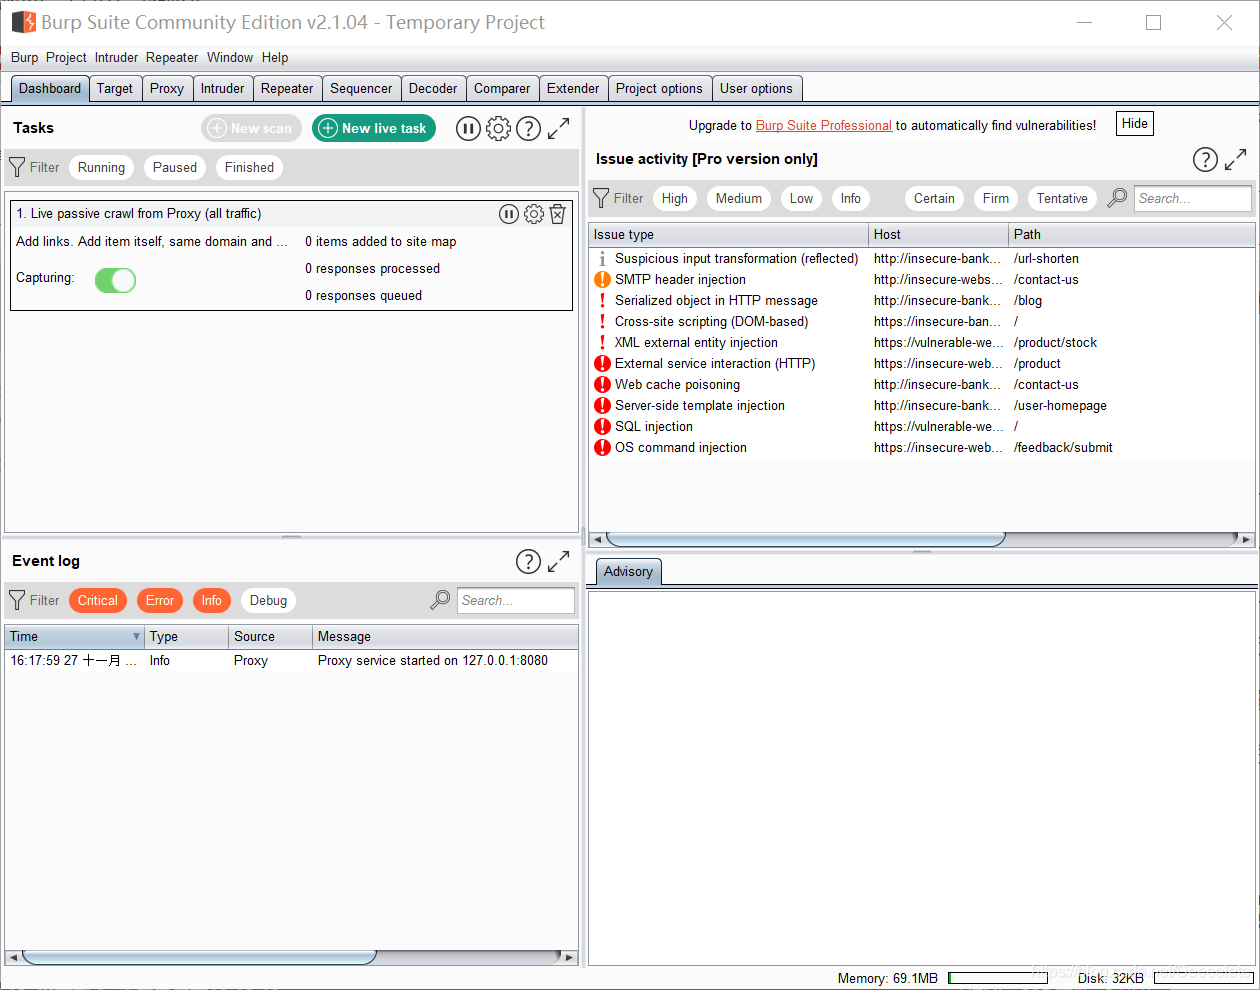Expand the Event log panel
This screenshot has width=1260, height=990.
click(x=558, y=561)
